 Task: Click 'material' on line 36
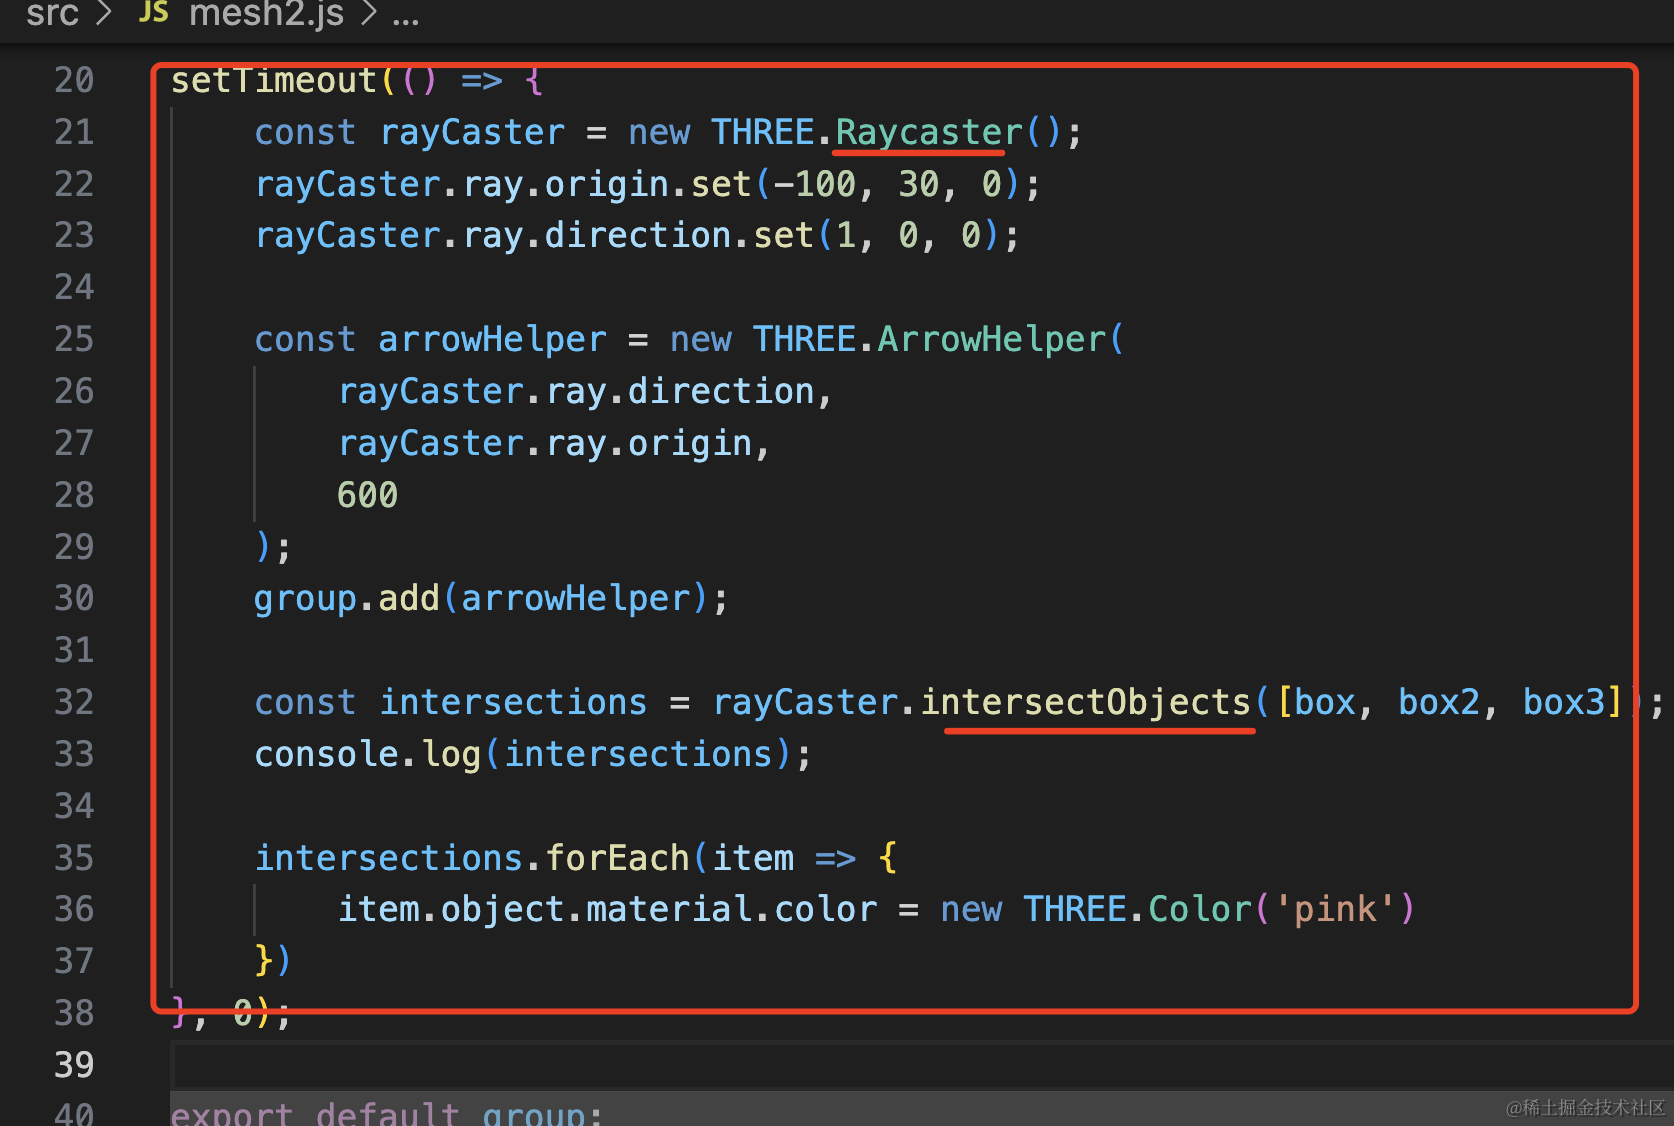coord(670,909)
